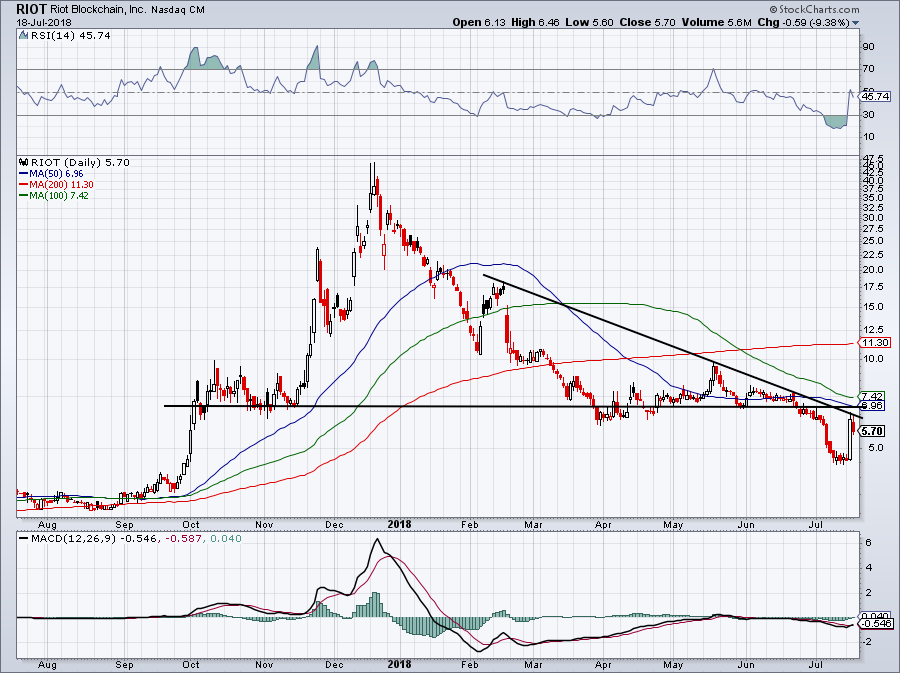
Task: Click the 2018 label beneath the MACD panel
Action: [399, 664]
